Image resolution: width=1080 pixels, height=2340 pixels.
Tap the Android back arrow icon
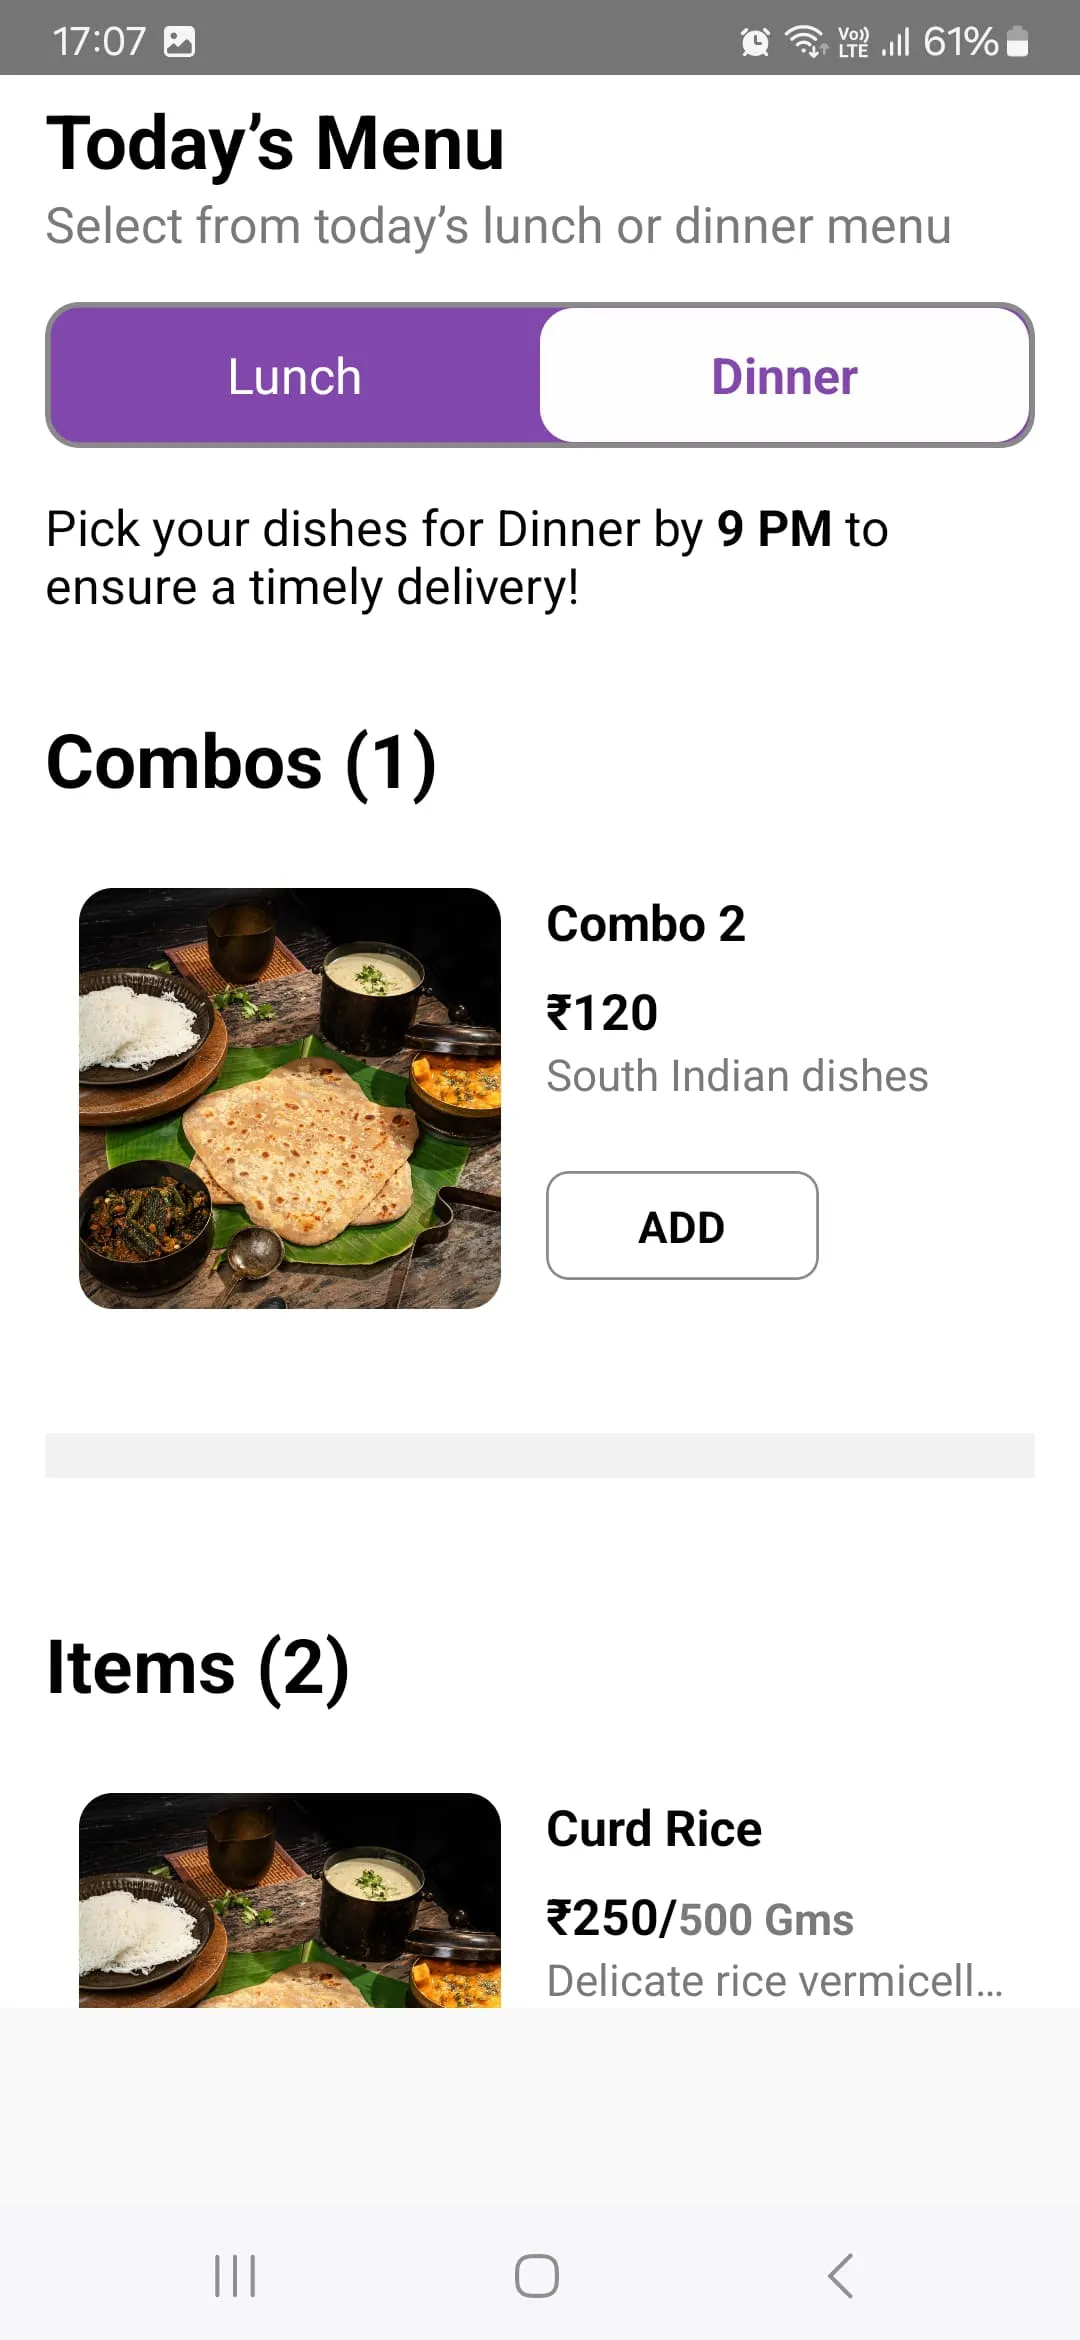[841, 2276]
